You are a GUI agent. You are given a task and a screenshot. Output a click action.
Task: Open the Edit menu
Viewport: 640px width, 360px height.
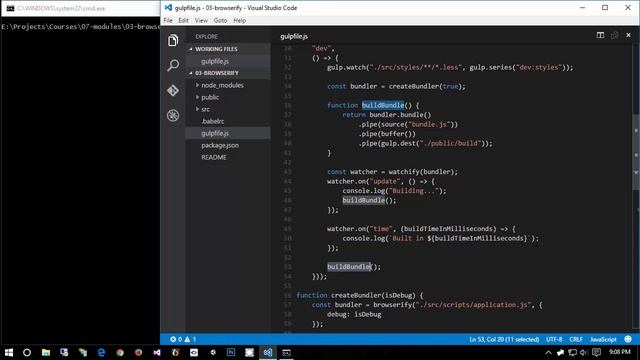click(x=183, y=20)
